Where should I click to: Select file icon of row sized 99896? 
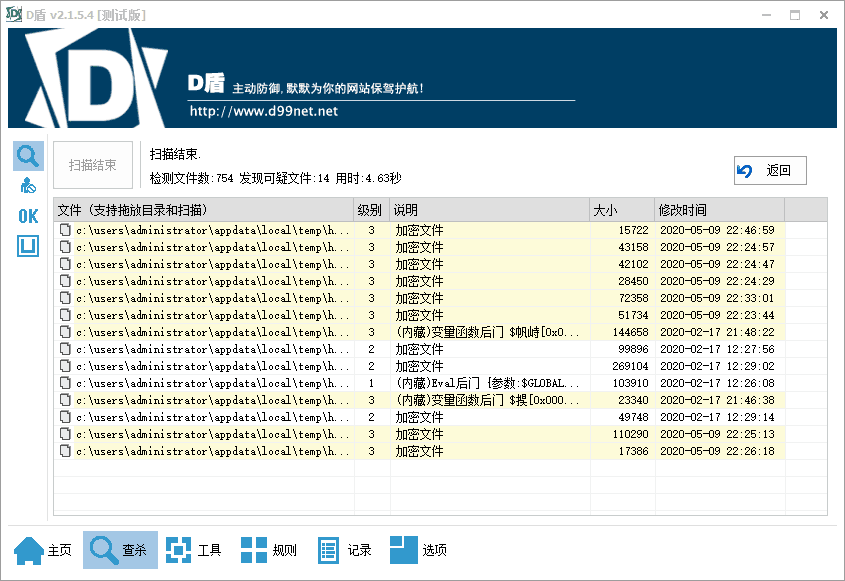point(65,349)
